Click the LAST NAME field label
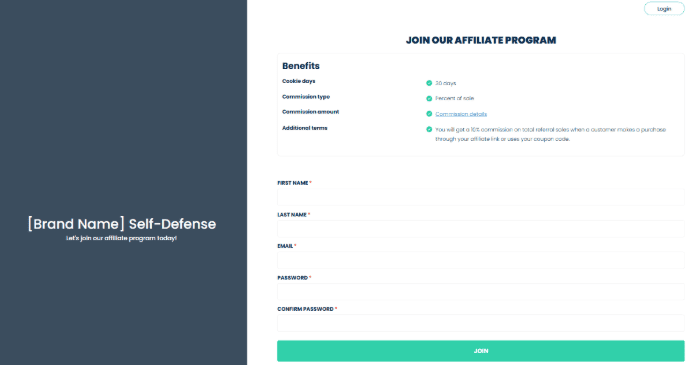Image resolution: width=694 pixels, height=365 pixels. 292,215
